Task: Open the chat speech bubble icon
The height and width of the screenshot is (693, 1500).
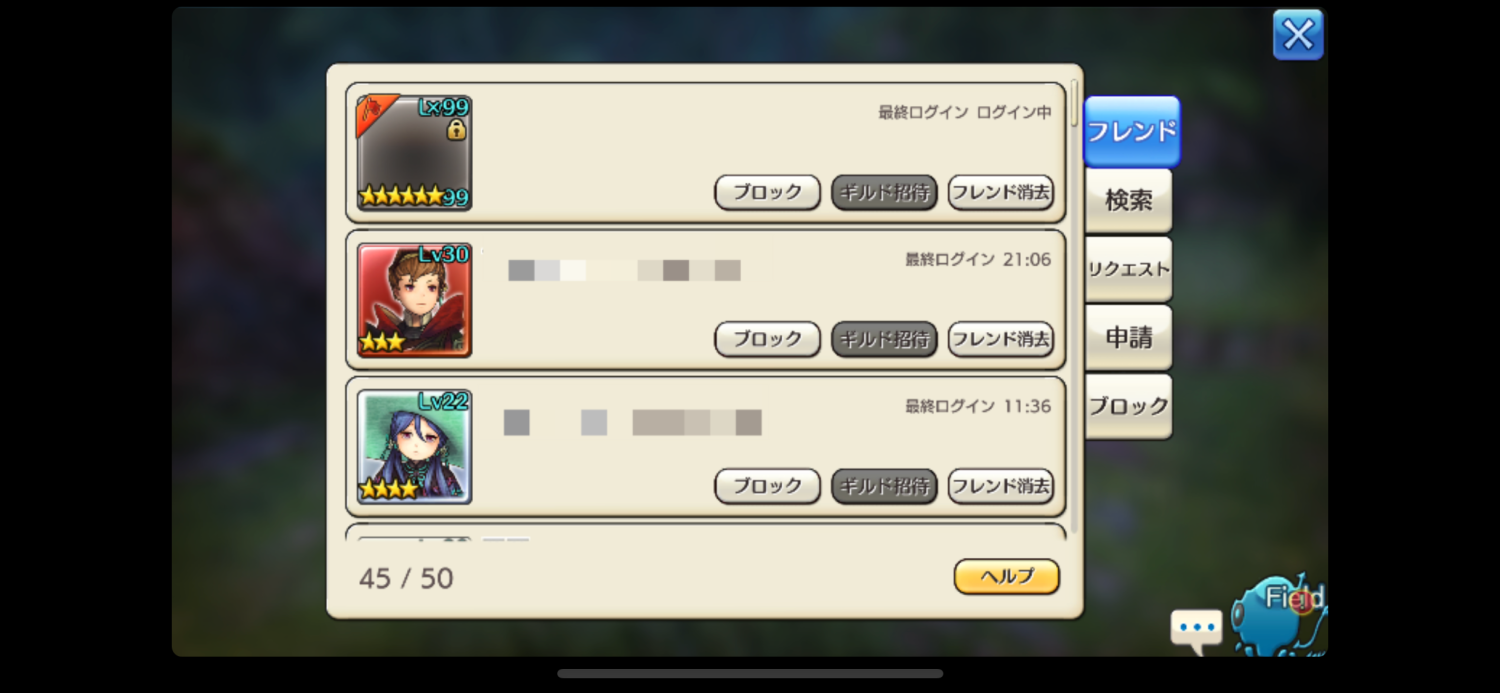Action: click(1197, 631)
